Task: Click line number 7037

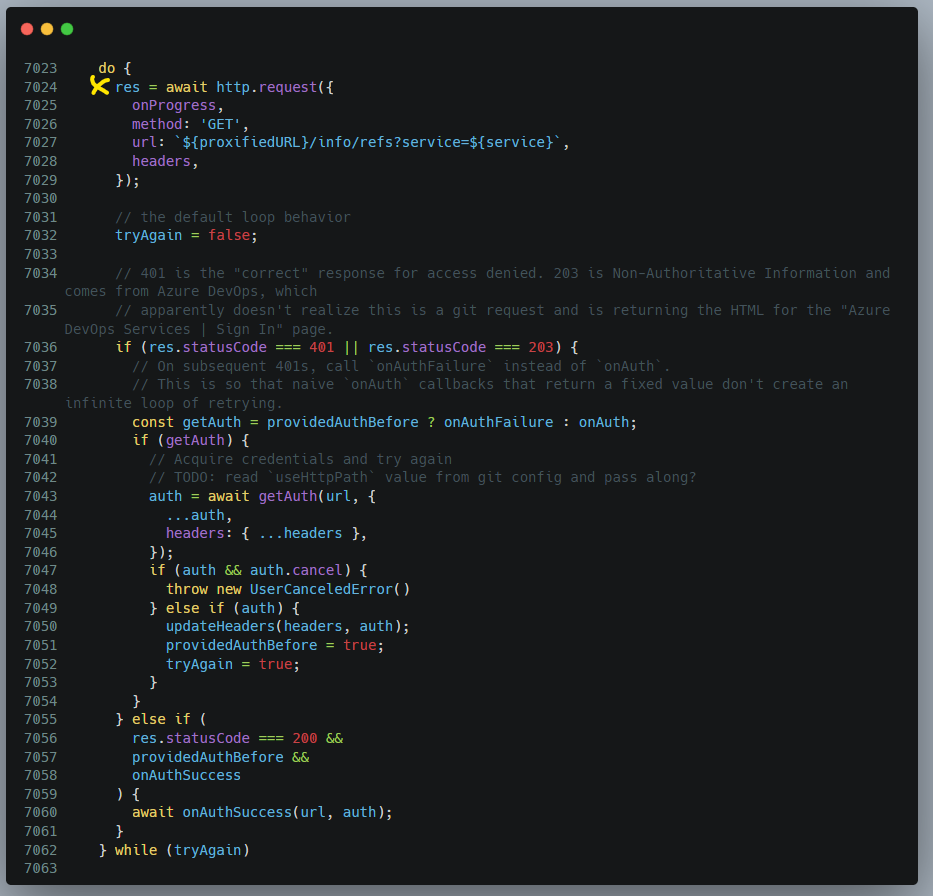Action: 40,366
